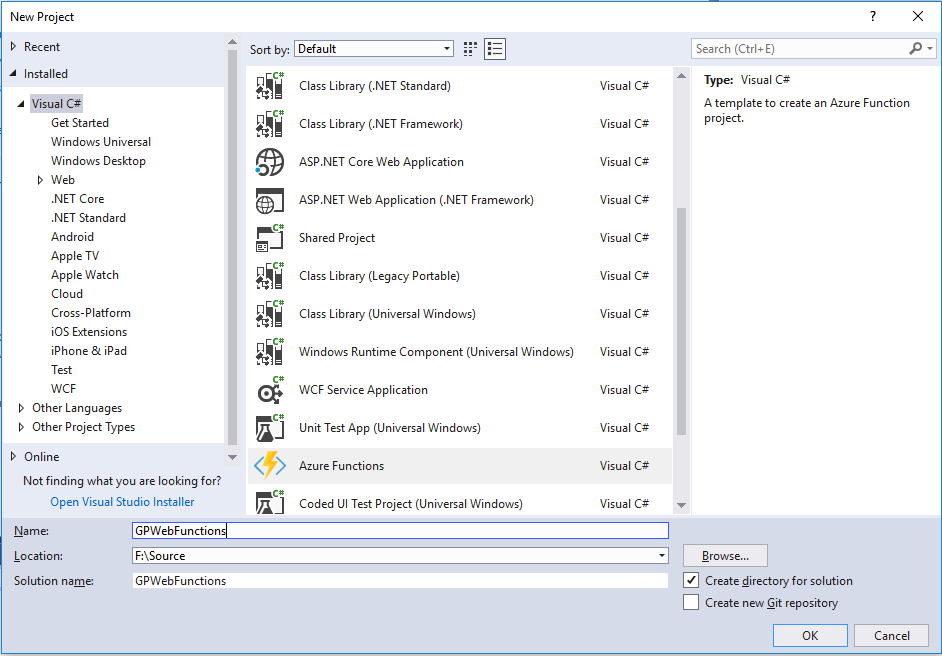Collapse the Visual C# node

click(x=21, y=103)
